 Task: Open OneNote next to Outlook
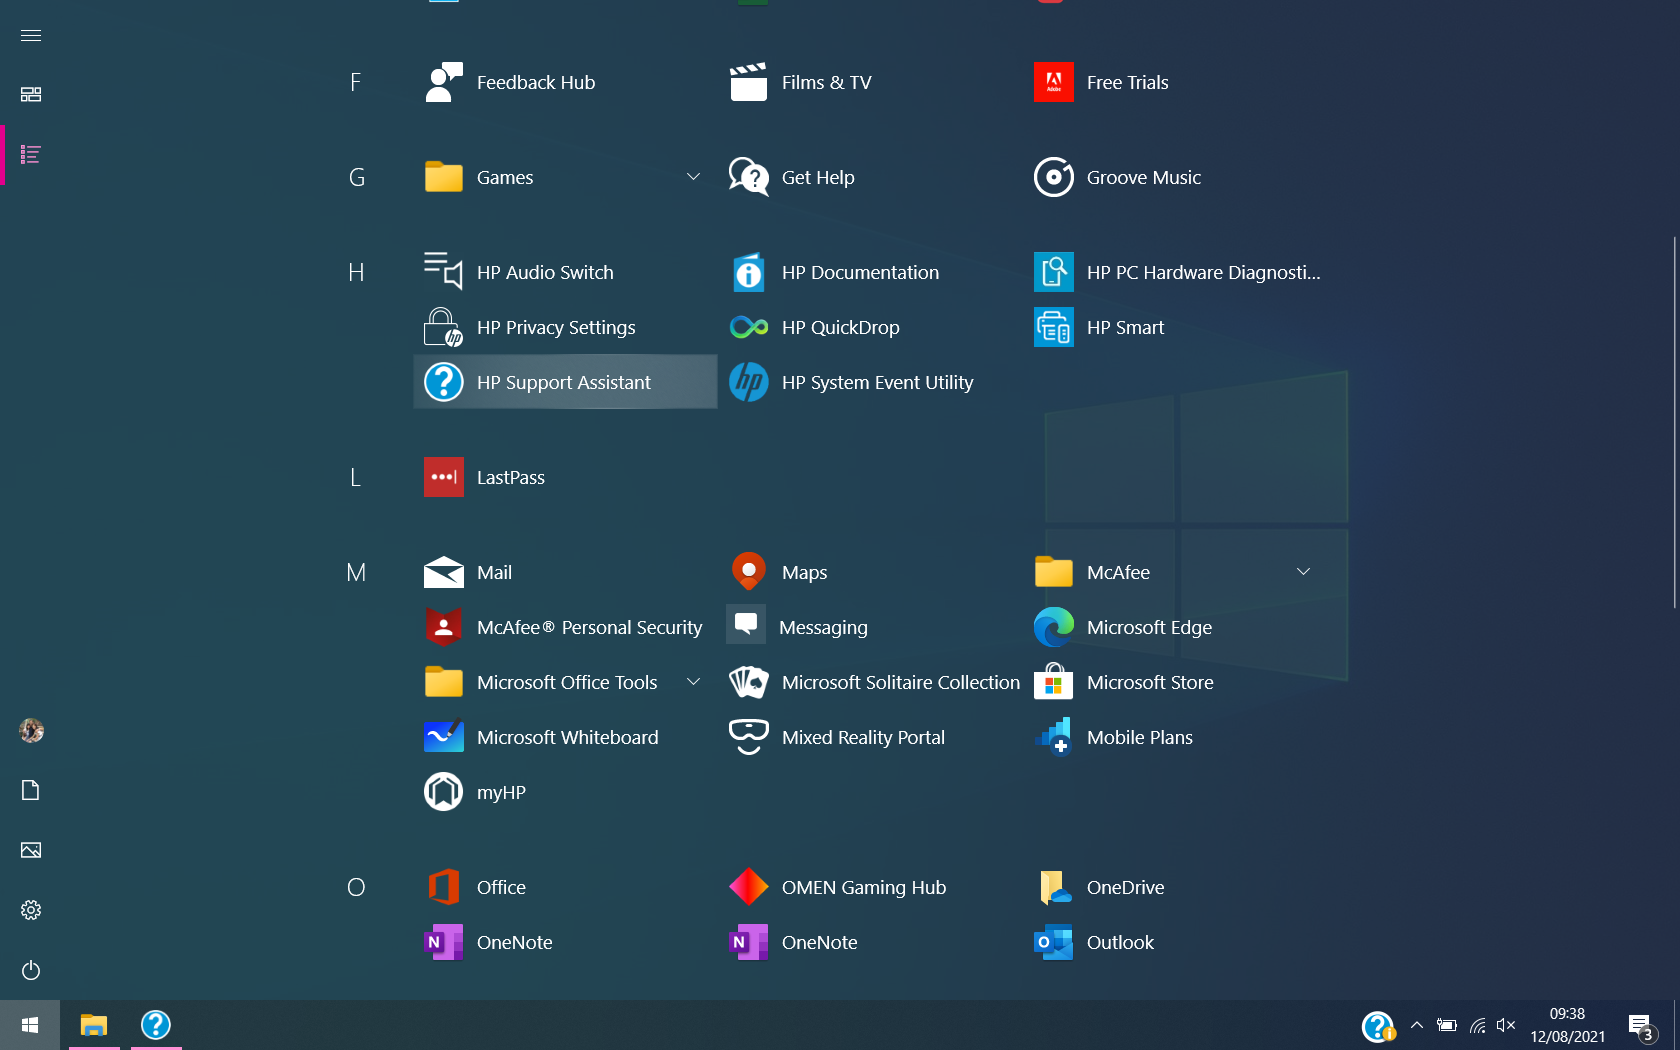870,942
